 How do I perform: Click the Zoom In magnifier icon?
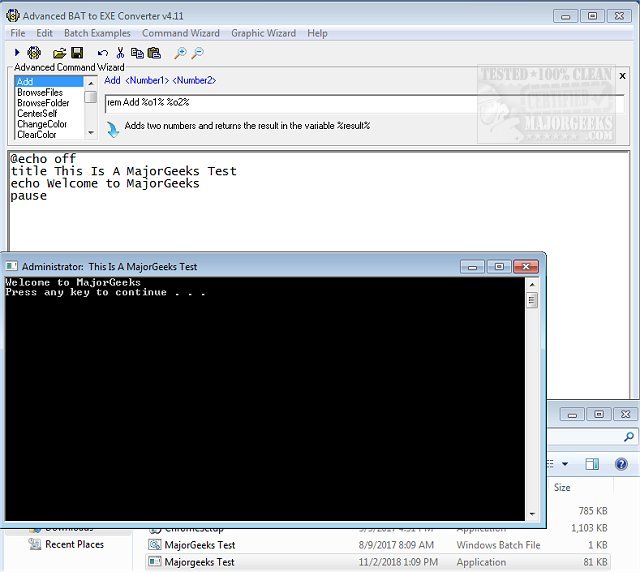(x=180, y=53)
